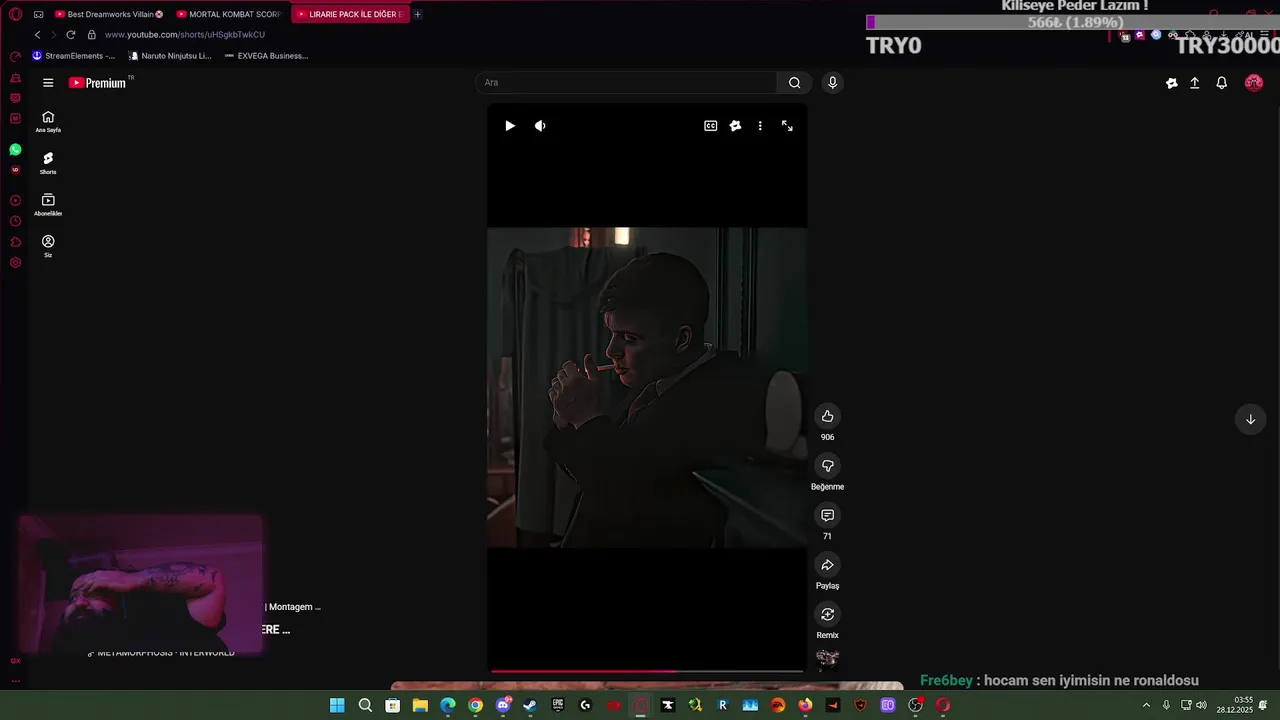
Task: Open the 71 comments panel
Action: (x=827, y=515)
